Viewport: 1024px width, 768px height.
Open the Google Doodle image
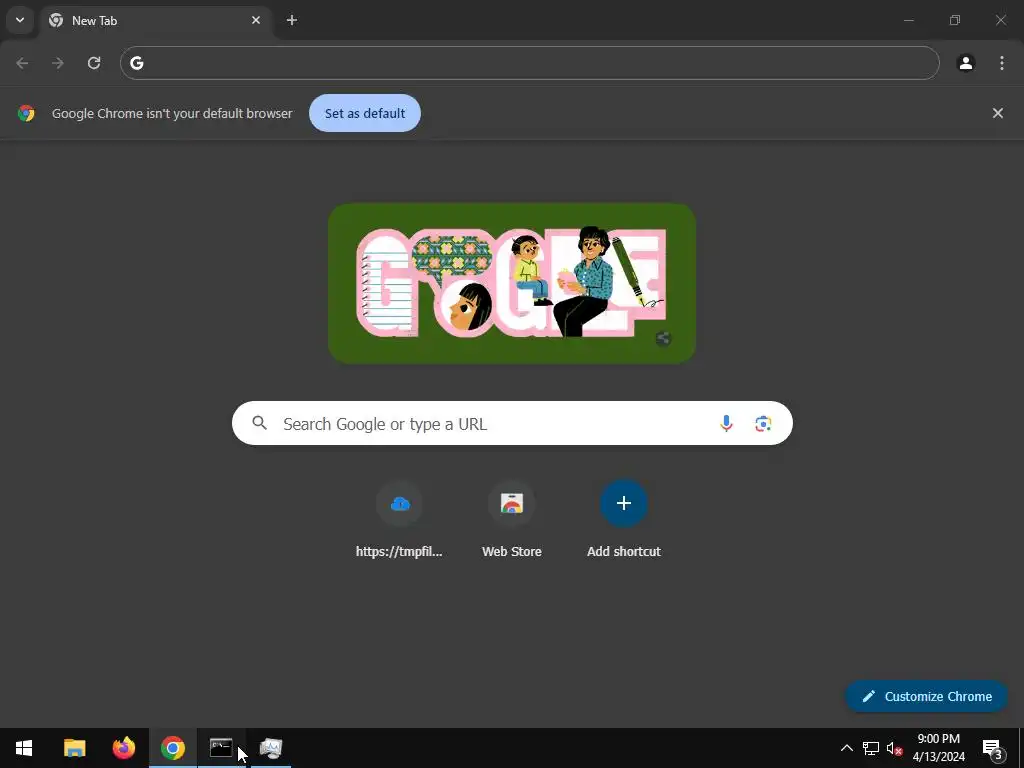pos(512,283)
